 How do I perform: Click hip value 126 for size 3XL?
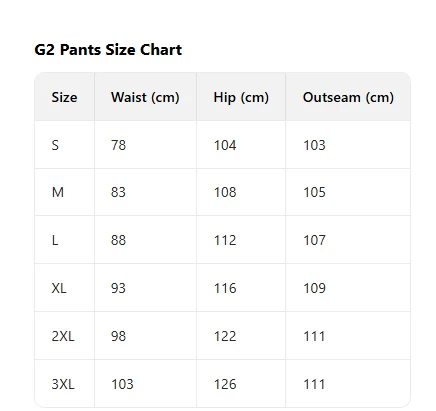[x=225, y=384]
